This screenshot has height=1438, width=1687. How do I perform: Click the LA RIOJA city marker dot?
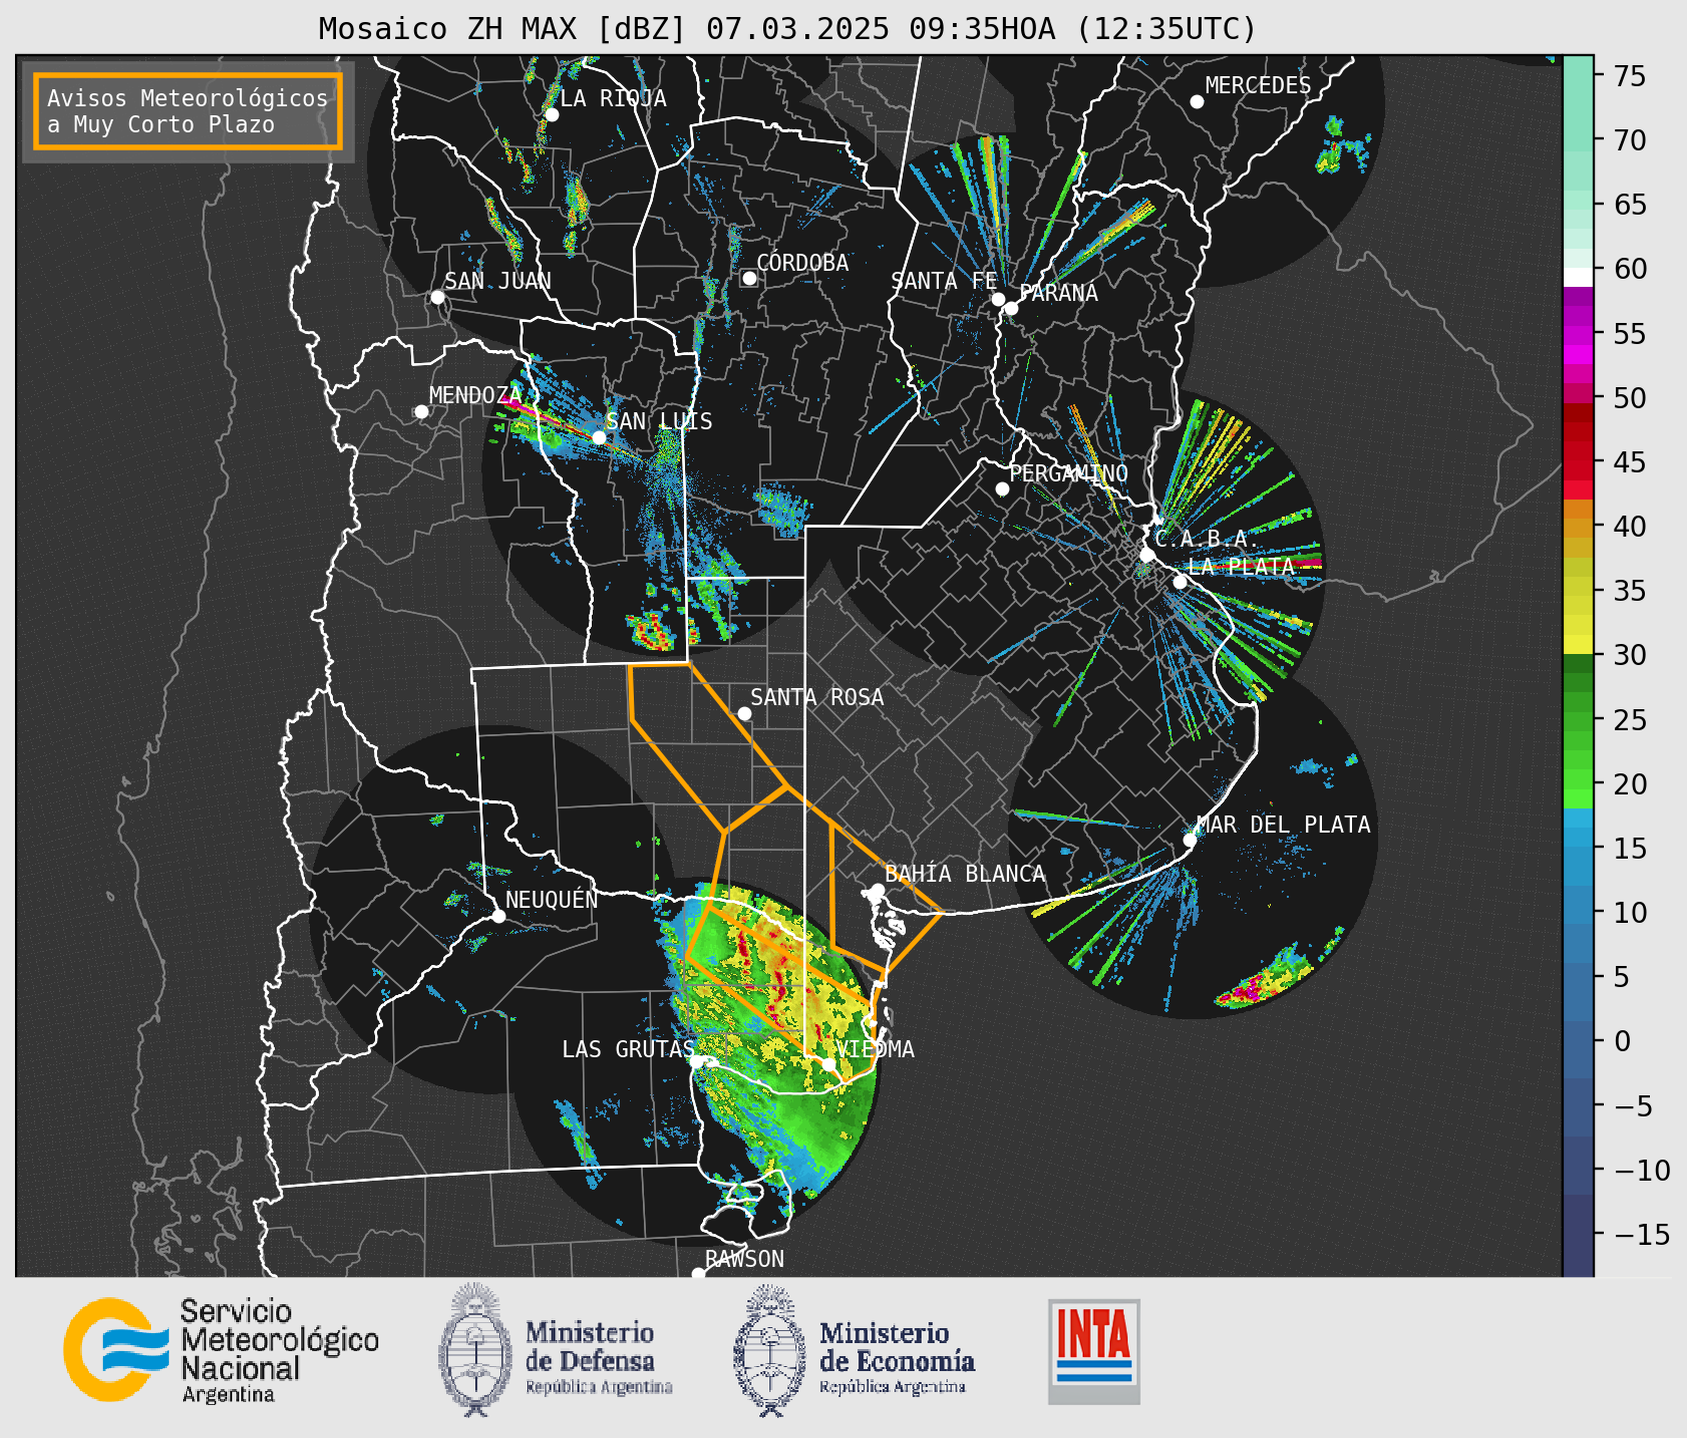coord(551,115)
